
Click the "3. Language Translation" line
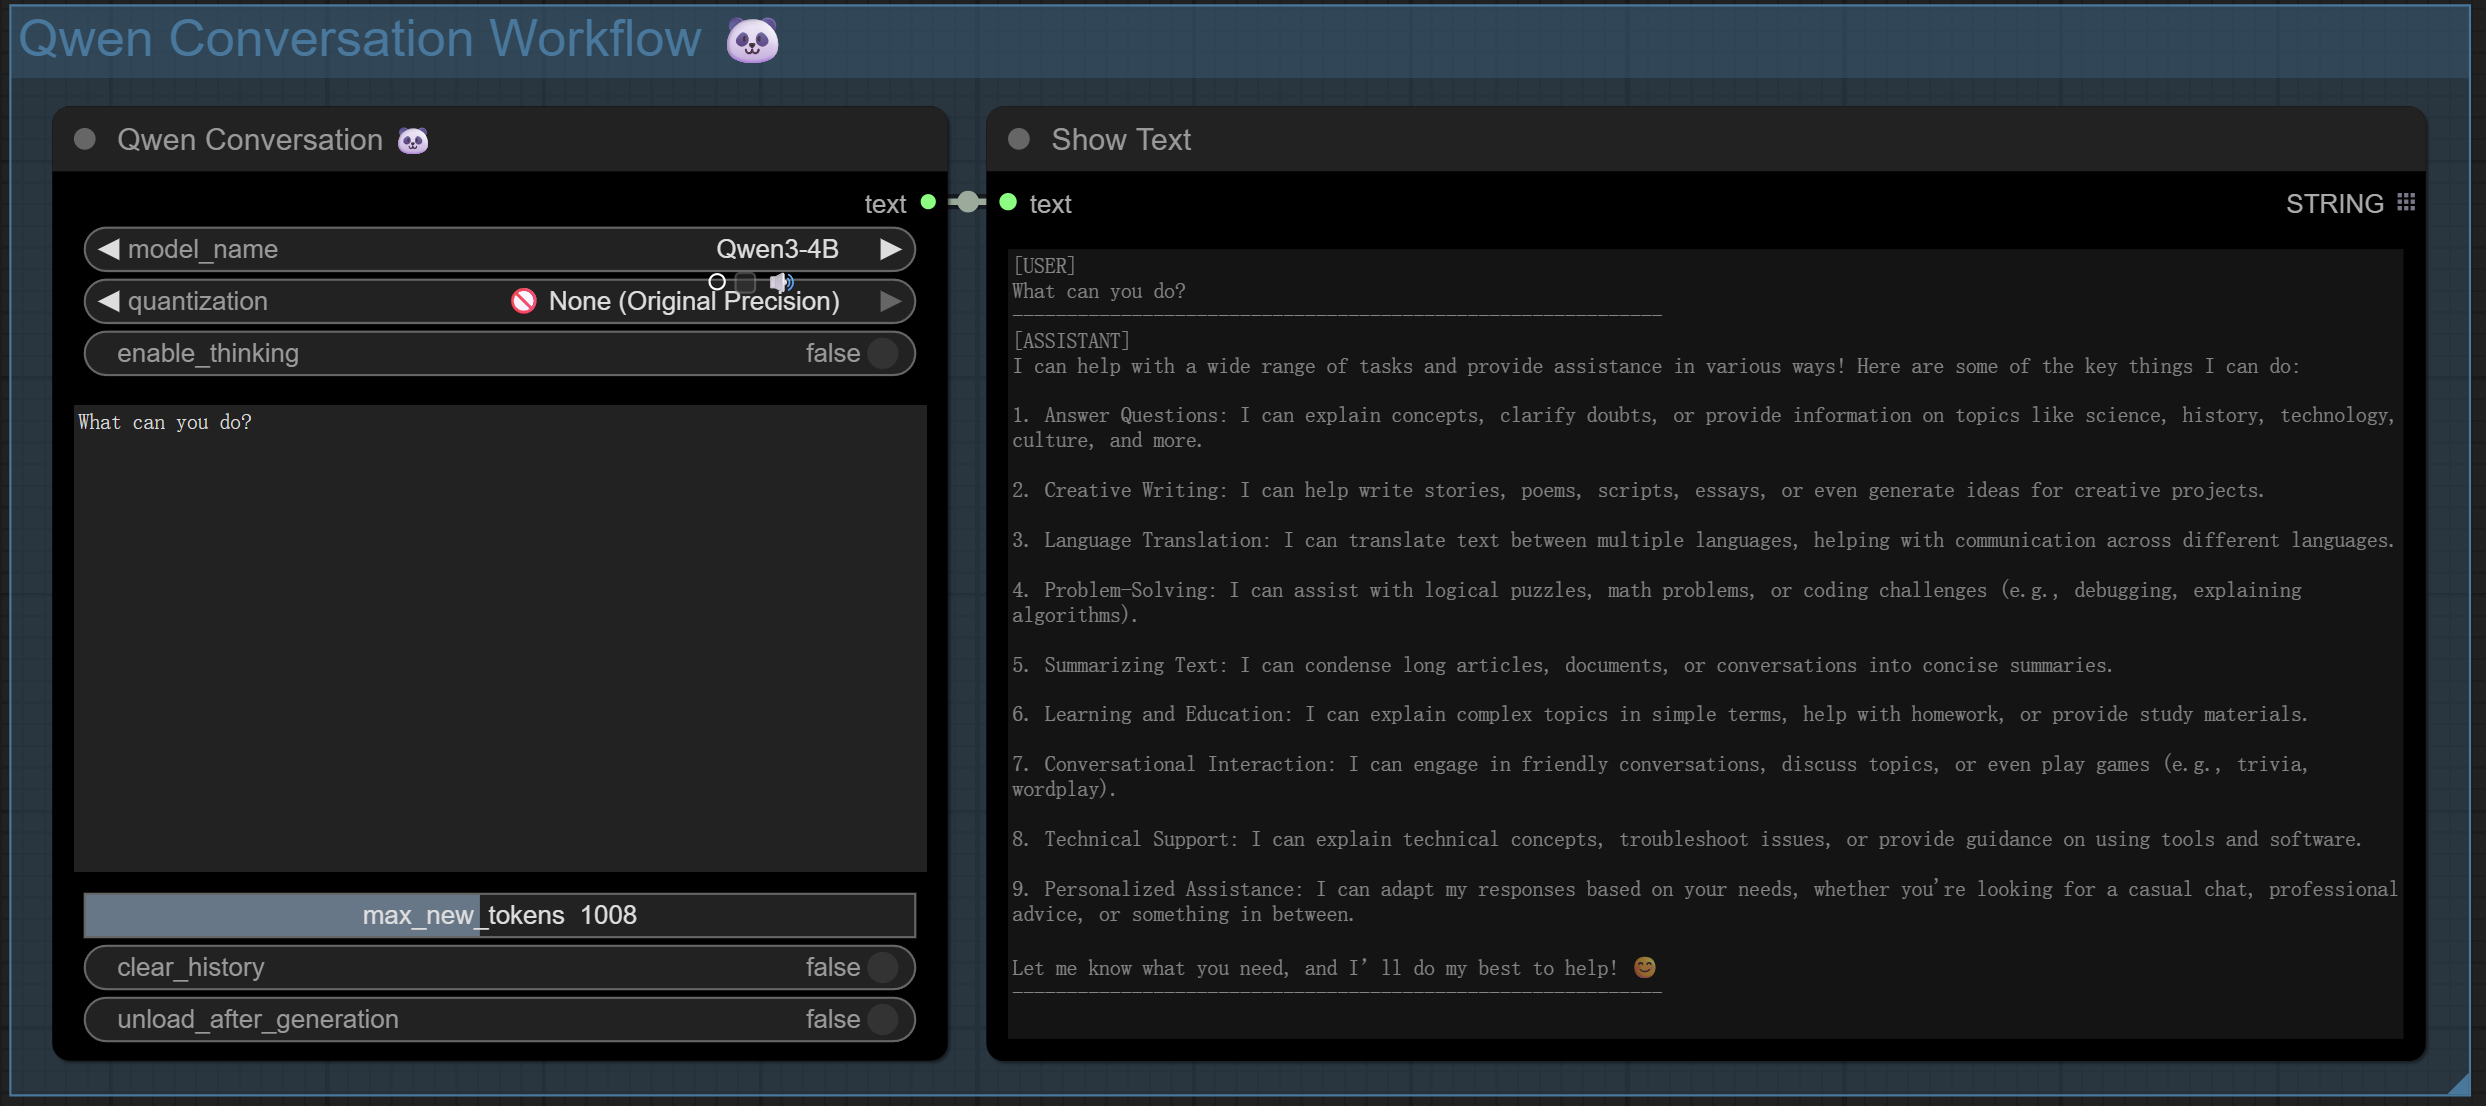(1704, 540)
